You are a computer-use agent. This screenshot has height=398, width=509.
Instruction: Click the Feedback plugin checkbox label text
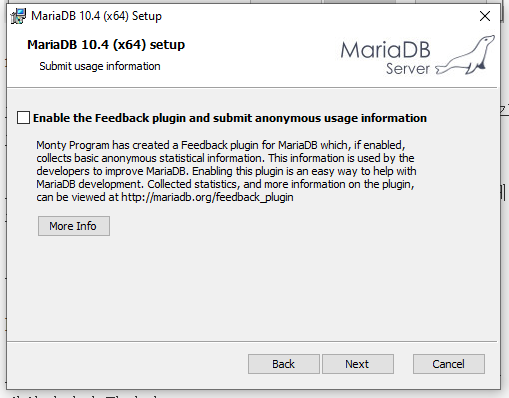click(x=230, y=118)
